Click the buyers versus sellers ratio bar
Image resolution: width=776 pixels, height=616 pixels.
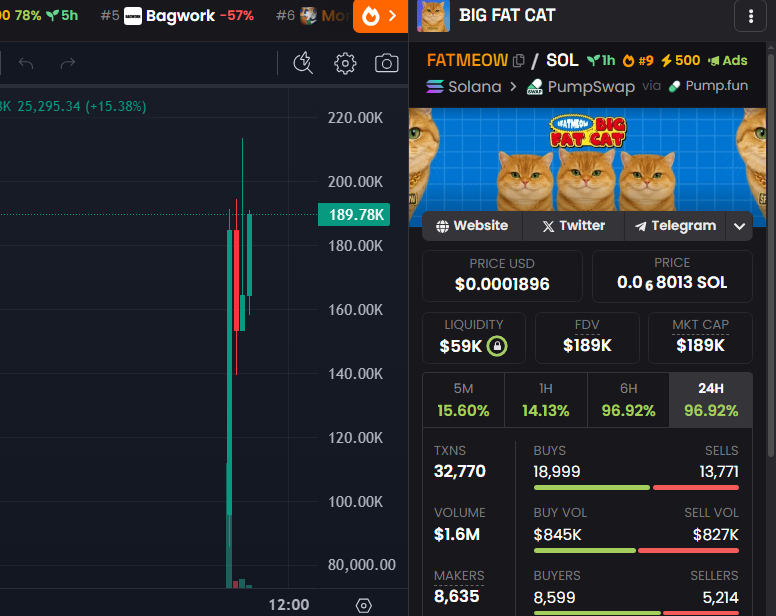[x=636, y=614]
